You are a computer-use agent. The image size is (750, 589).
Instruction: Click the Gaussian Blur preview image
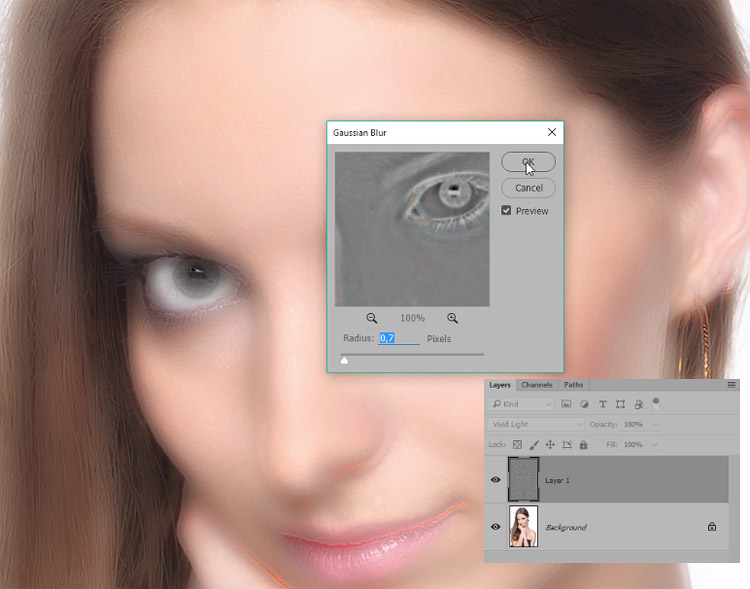click(x=412, y=229)
